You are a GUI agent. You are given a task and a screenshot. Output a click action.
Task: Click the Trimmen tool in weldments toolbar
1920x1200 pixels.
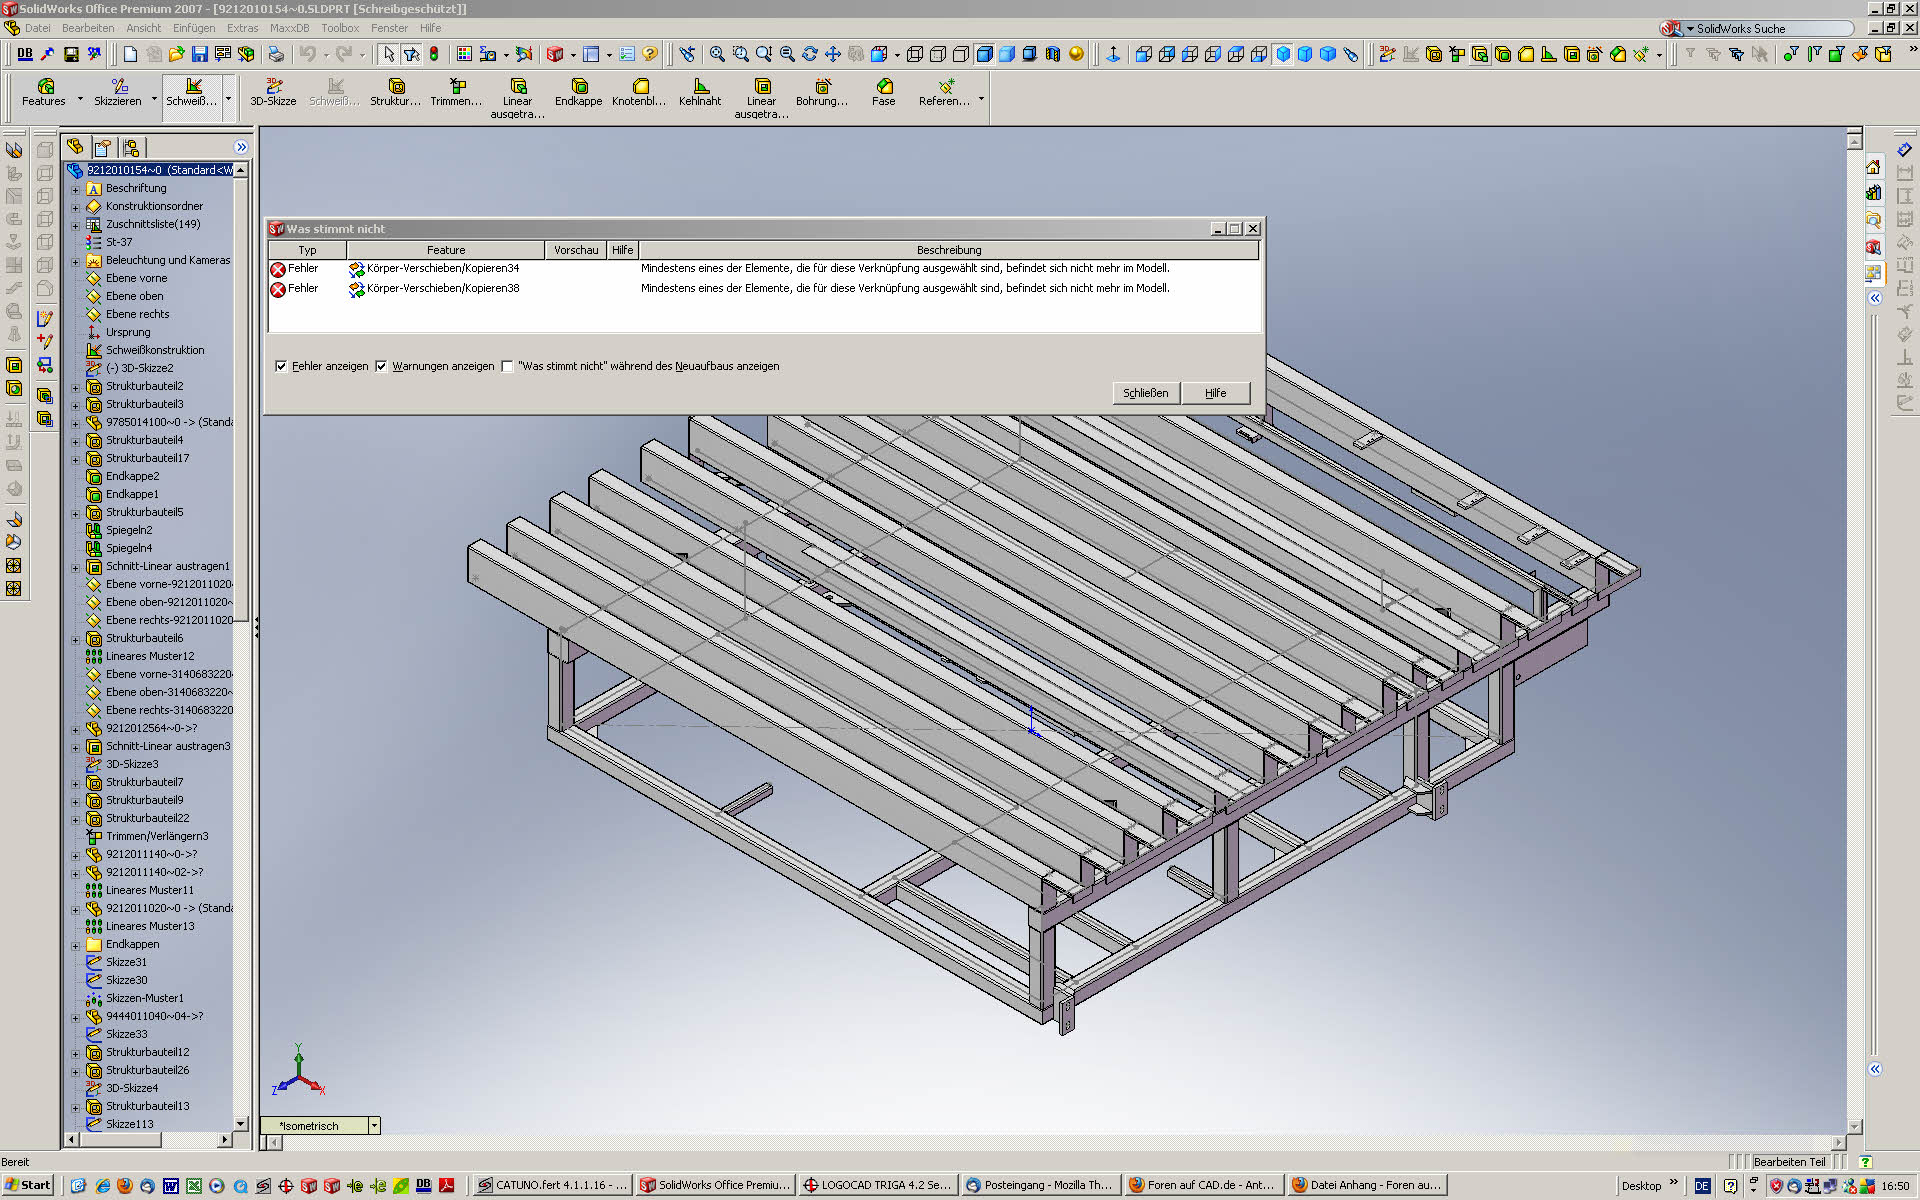point(456,87)
